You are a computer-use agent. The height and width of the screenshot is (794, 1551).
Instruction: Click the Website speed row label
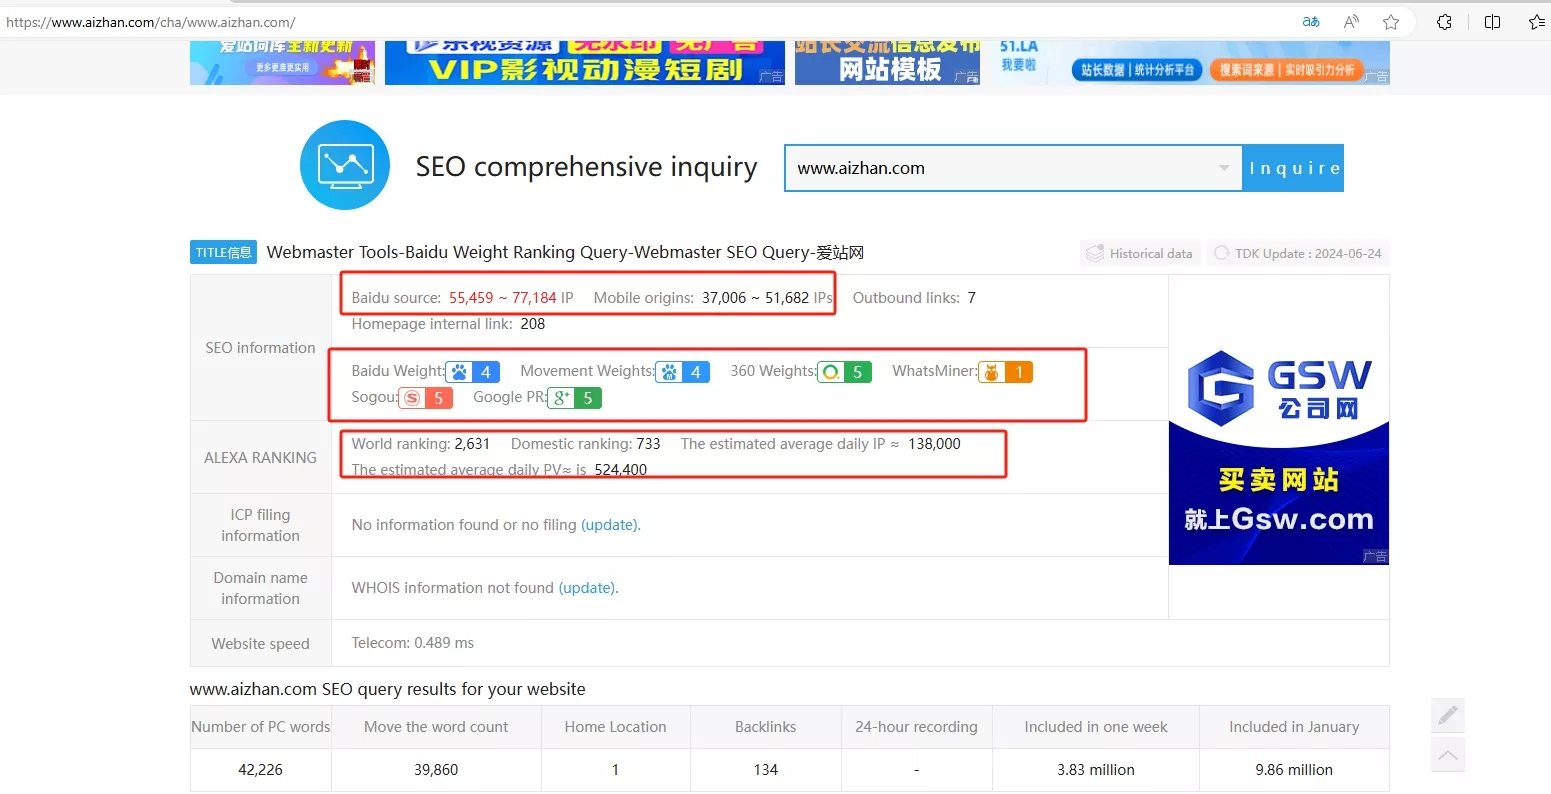tap(260, 644)
